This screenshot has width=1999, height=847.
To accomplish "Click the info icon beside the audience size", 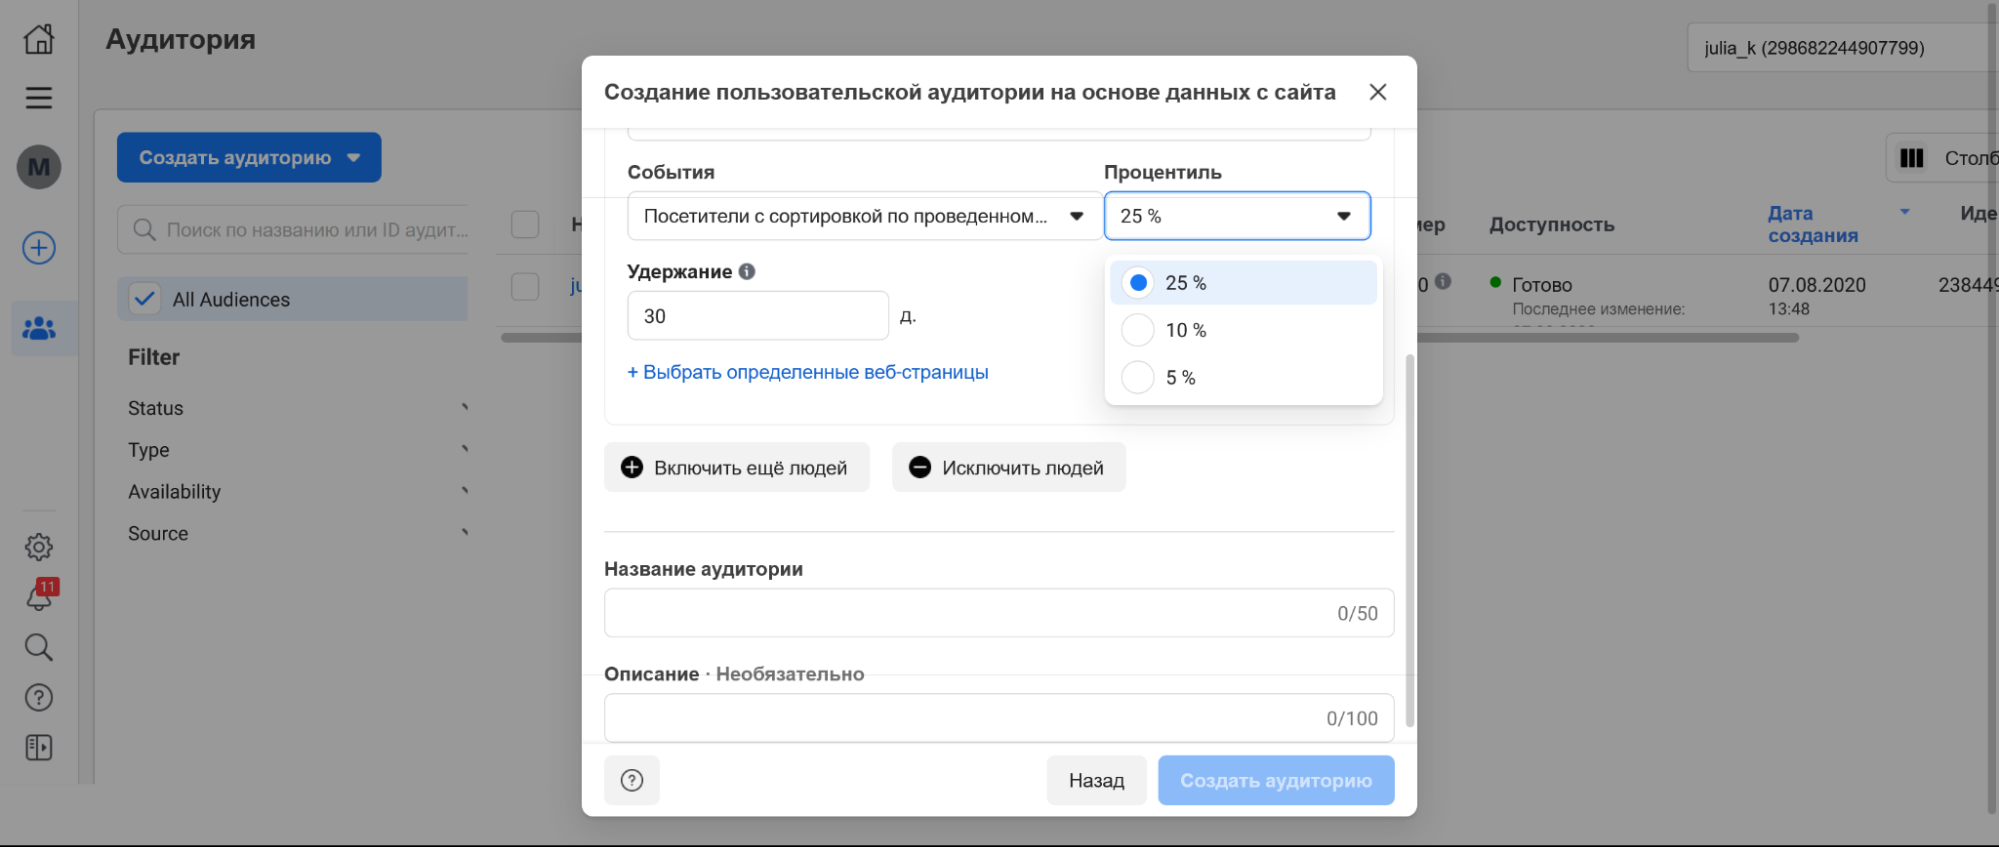I will [x=1443, y=282].
